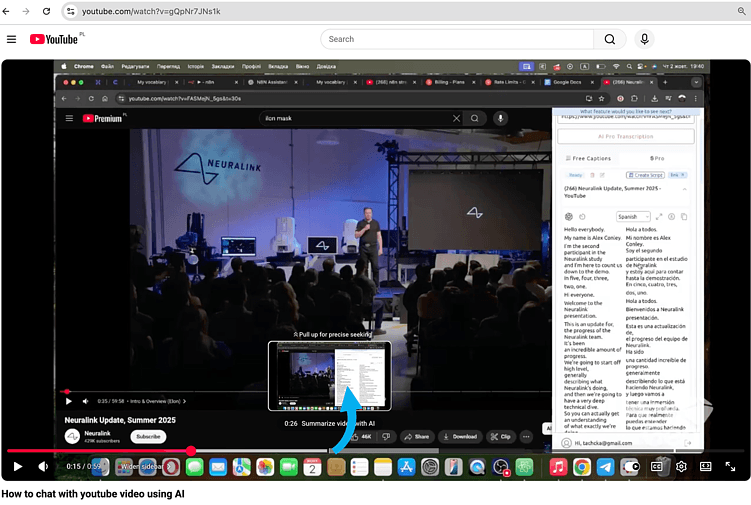Focus the YouTube Search field
The height and width of the screenshot is (505, 751).
pyautogui.click(x=457, y=39)
